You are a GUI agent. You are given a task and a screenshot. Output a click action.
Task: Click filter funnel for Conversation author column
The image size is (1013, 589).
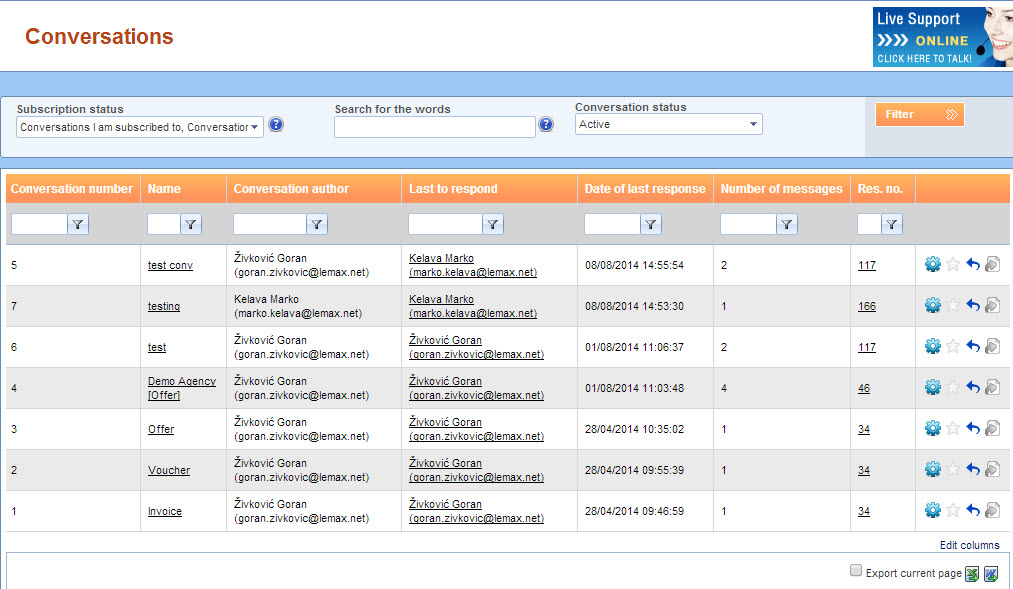tap(317, 224)
